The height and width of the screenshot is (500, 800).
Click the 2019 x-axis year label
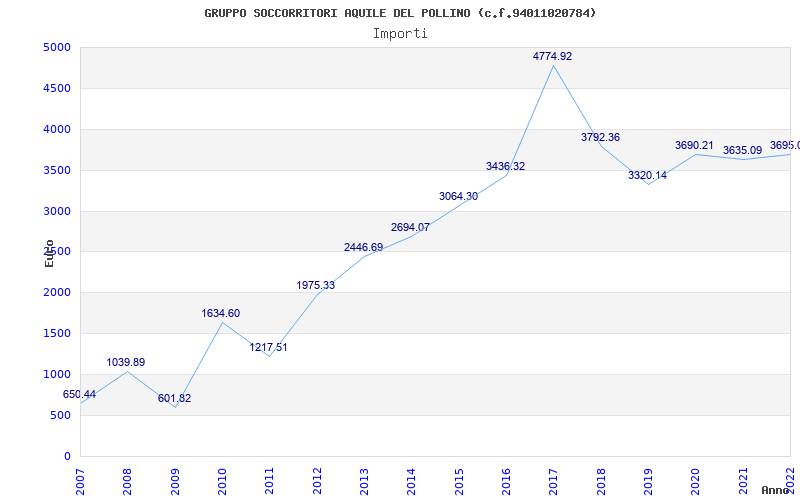[x=648, y=482]
